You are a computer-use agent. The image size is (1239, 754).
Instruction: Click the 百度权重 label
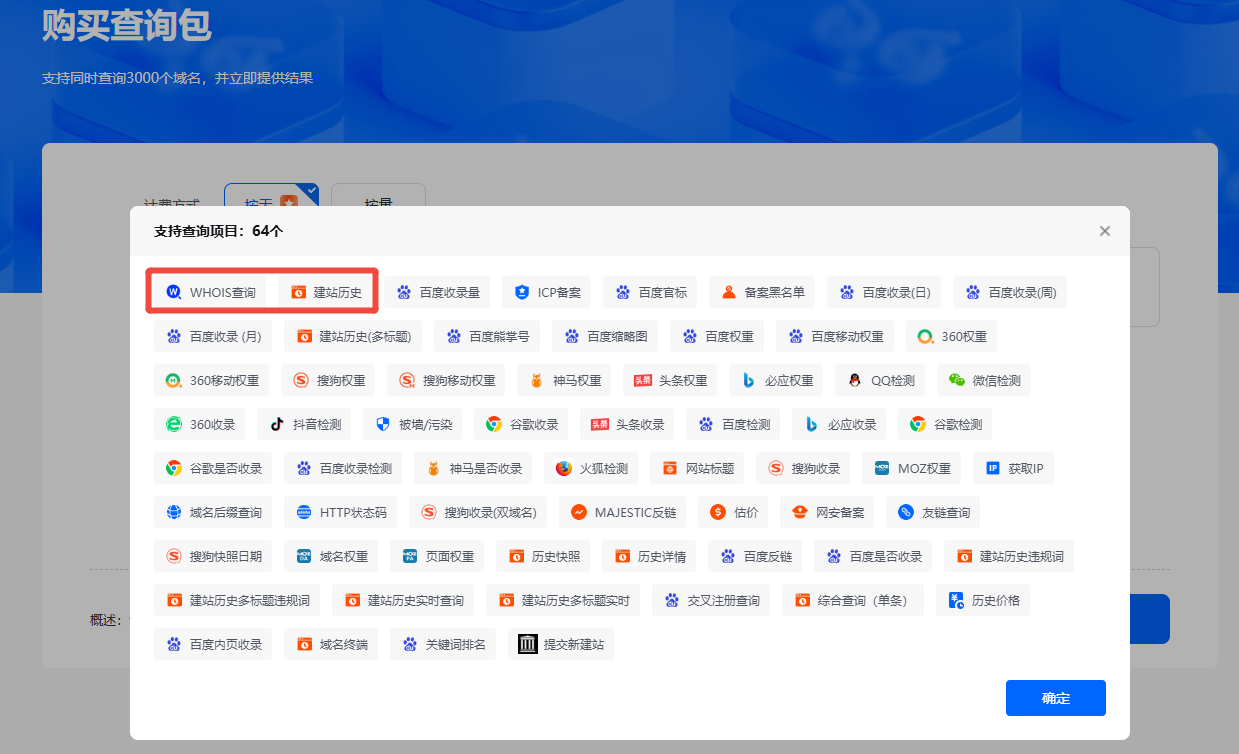pos(729,337)
